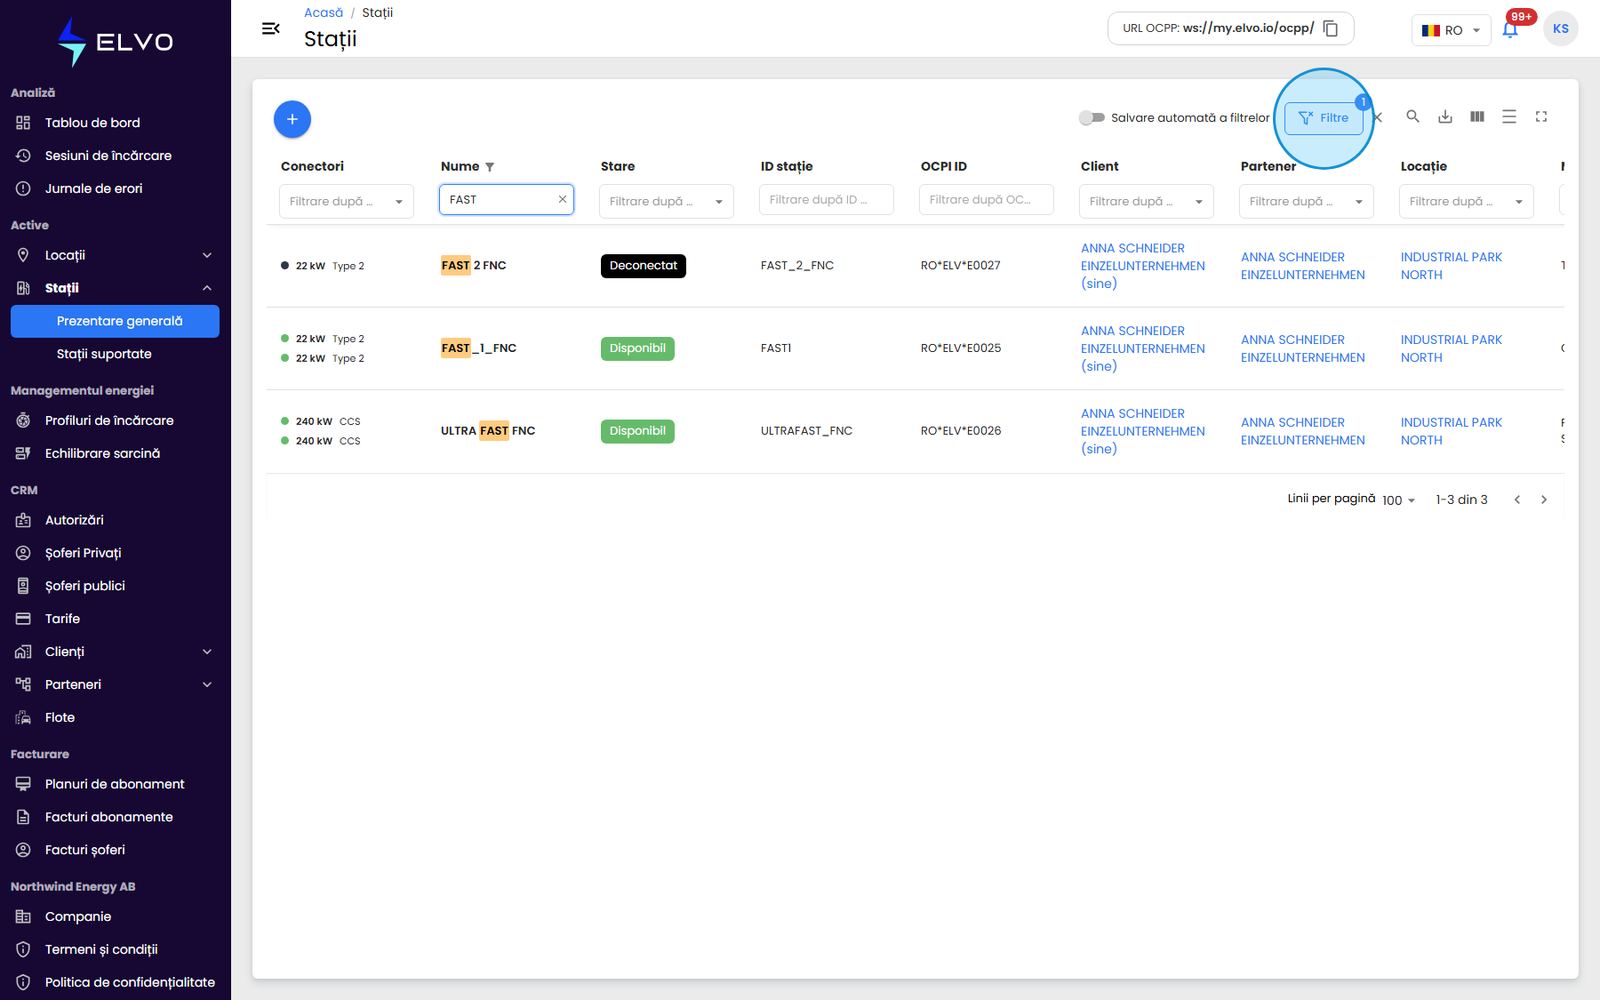Open INDUSTRIAL PARK NORTH link in ULTRA FAST FNC row
The image size is (1600, 1000).
1451,431
